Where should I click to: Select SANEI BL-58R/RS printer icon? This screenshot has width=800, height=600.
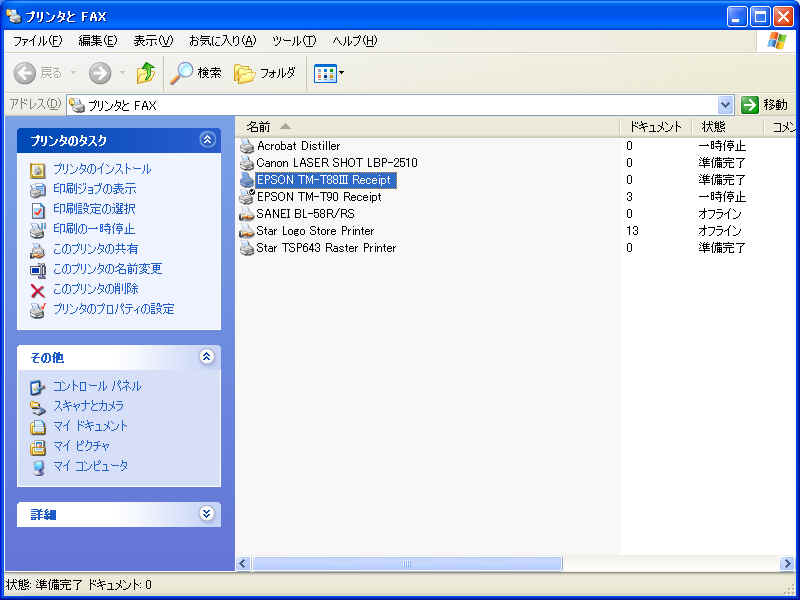tap(247, 214)
